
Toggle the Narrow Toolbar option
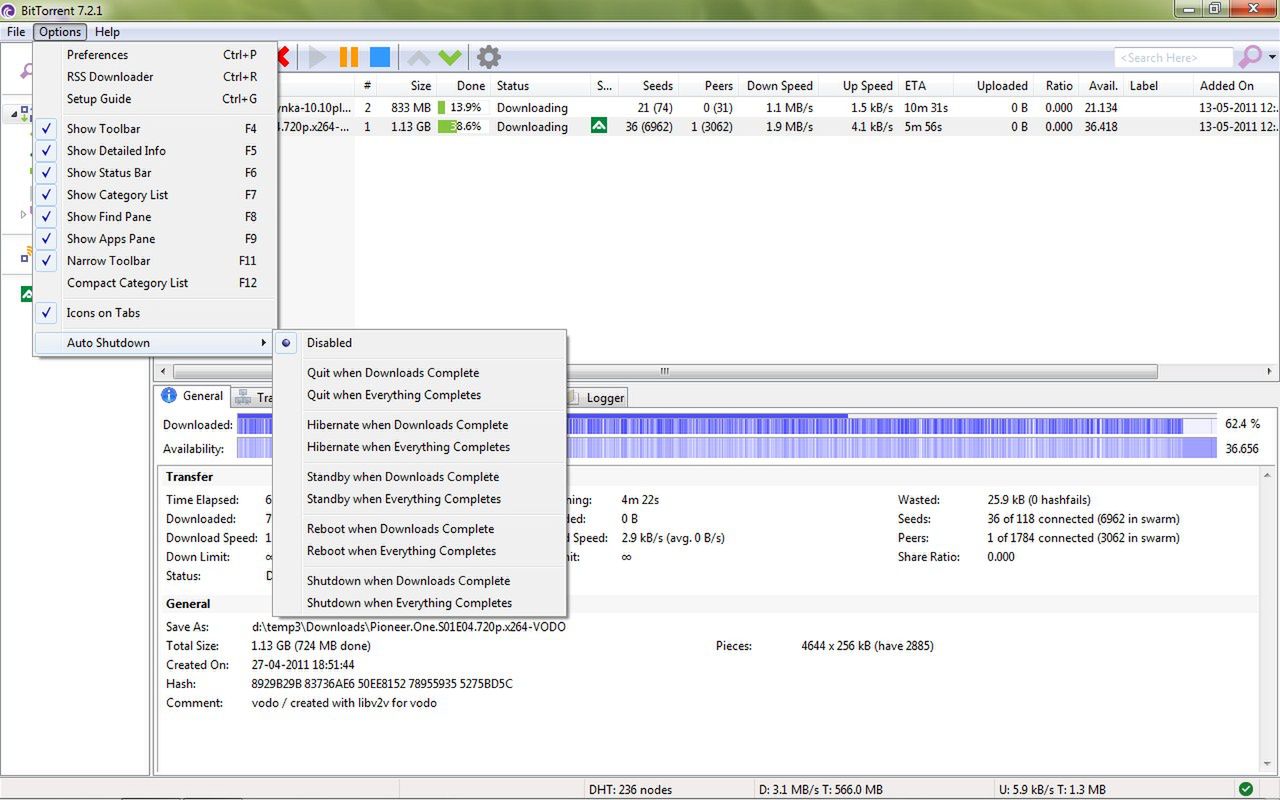(155, 260)
